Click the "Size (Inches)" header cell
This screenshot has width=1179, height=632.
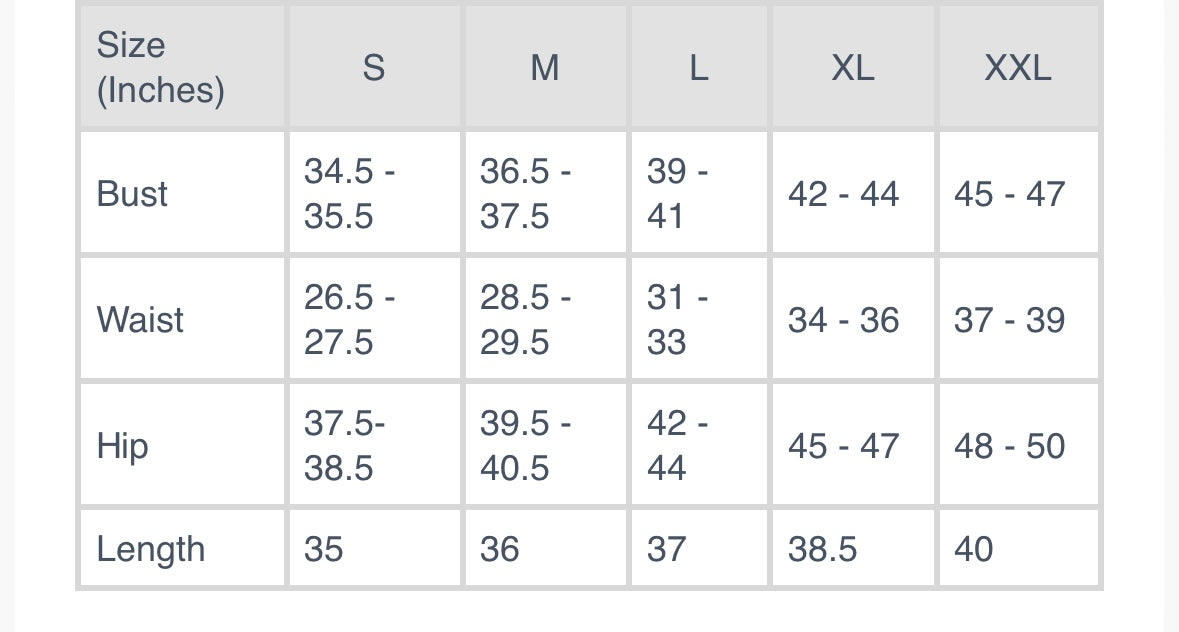(x=160, y=68)
